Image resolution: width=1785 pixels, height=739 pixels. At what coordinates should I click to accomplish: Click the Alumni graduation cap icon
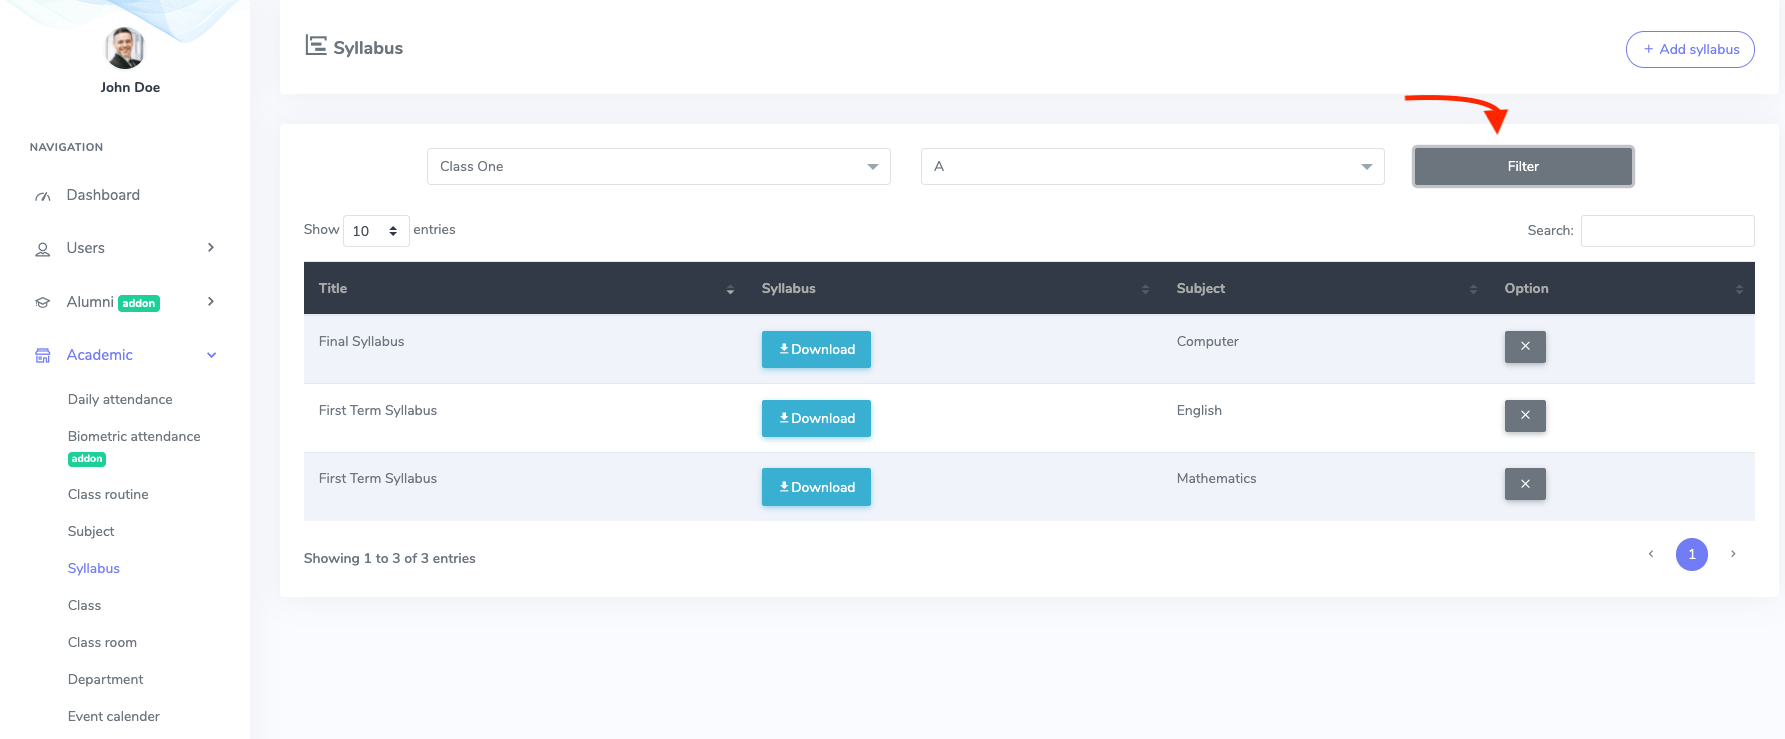tap(43, 302)
